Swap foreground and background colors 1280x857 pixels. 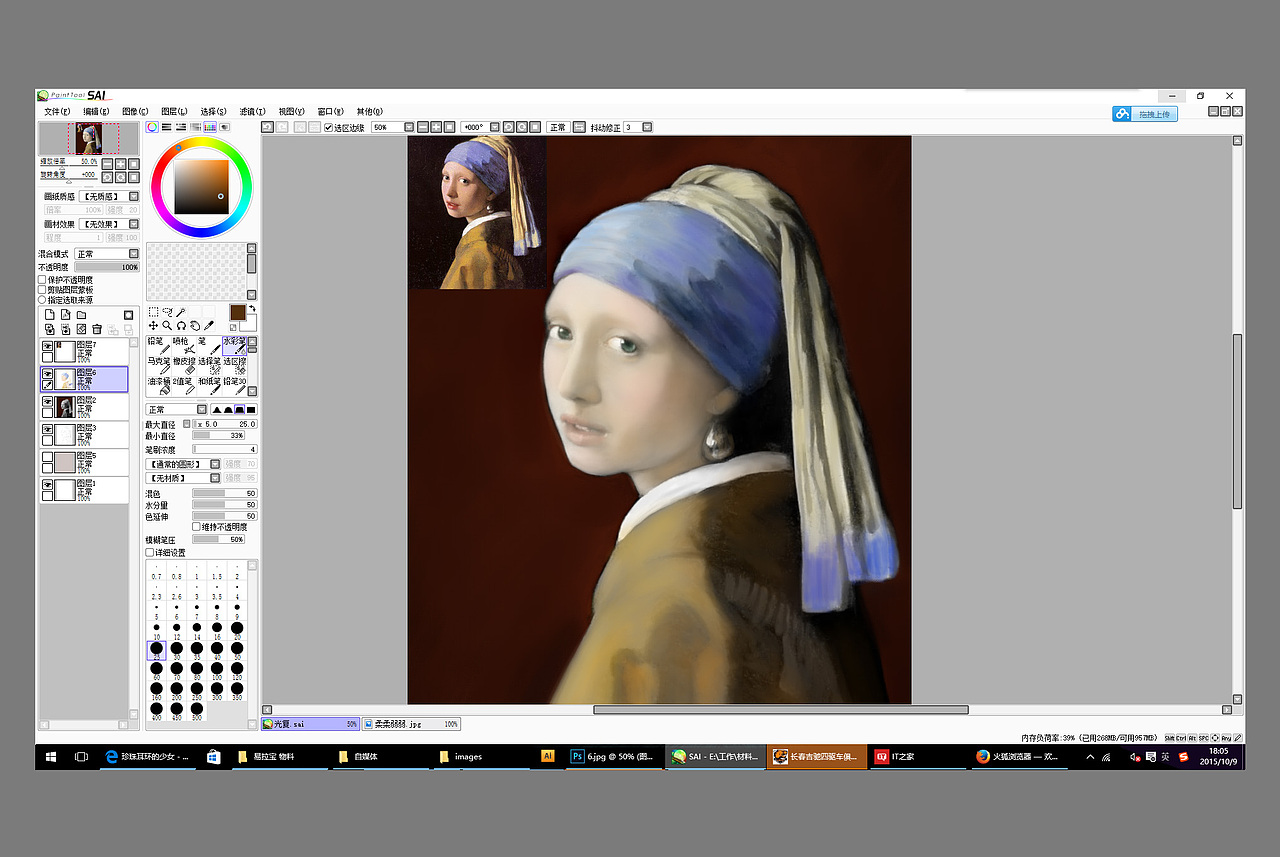point(252,308)
